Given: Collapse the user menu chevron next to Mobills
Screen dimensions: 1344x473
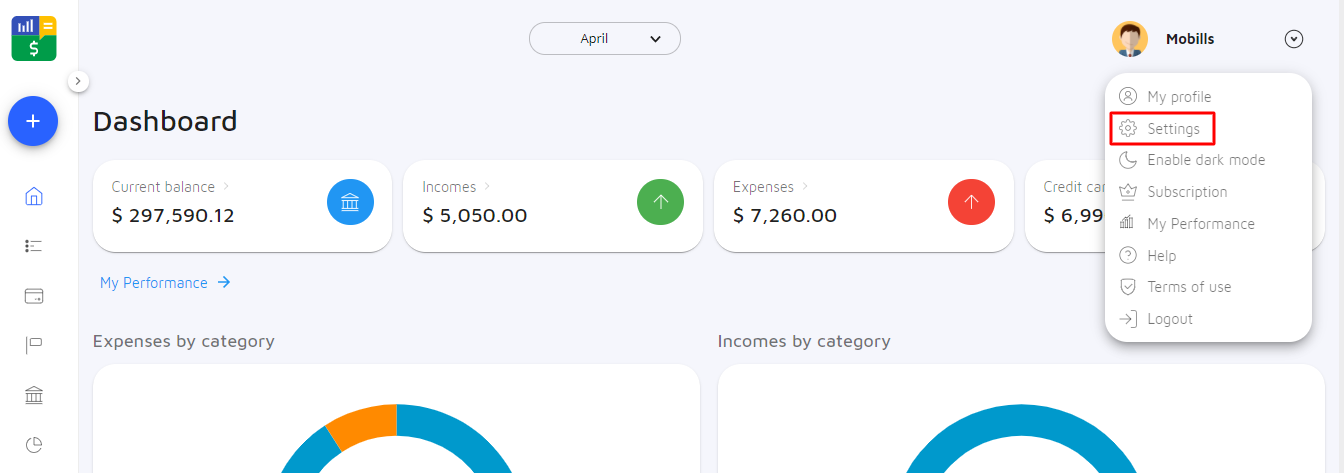Looking at the screenshot, I should pos(1294,39).
